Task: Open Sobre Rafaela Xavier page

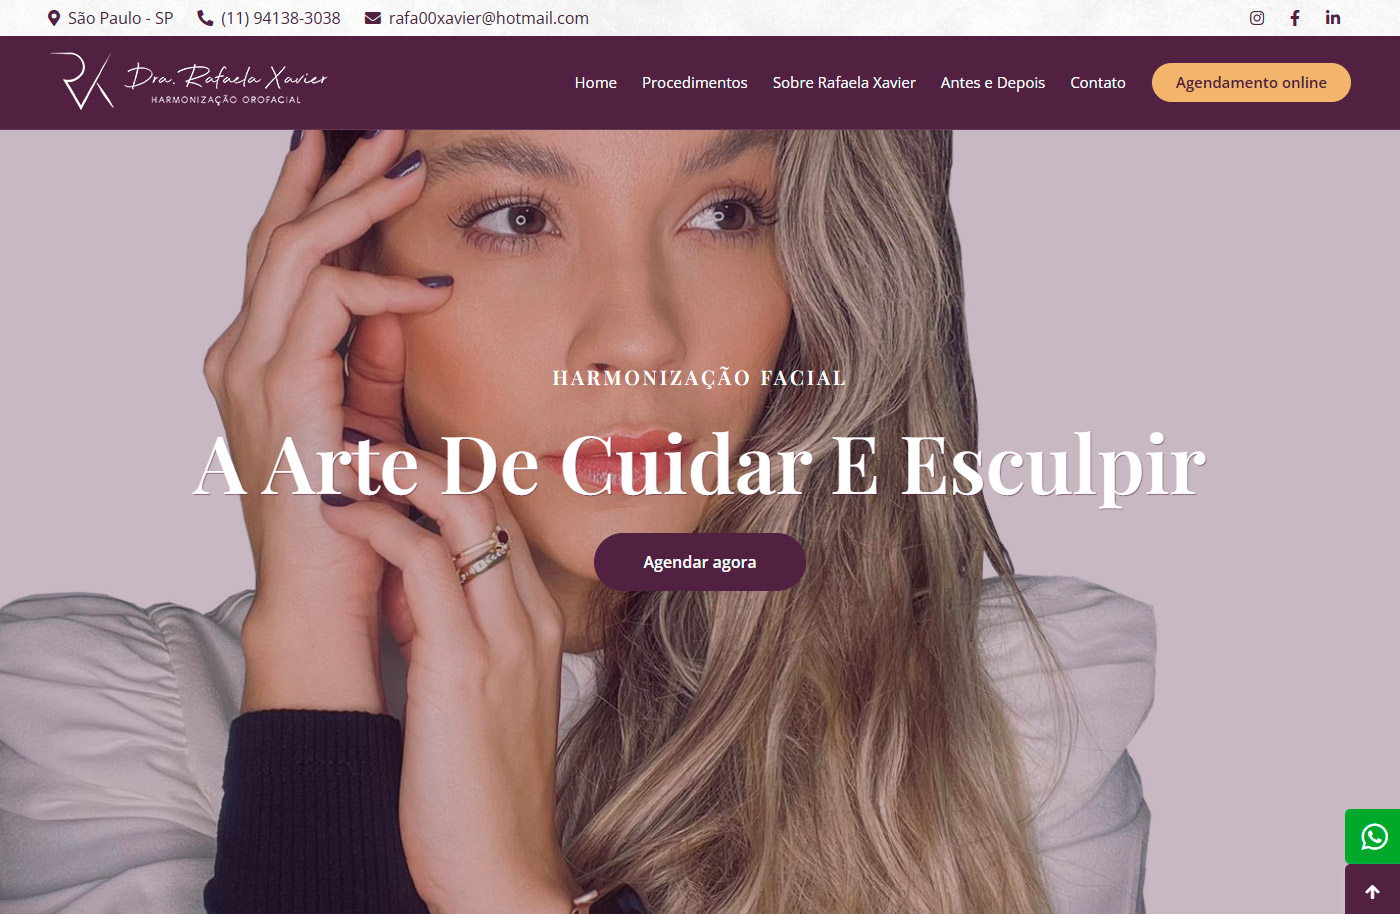Action: (x=844, y=83)
